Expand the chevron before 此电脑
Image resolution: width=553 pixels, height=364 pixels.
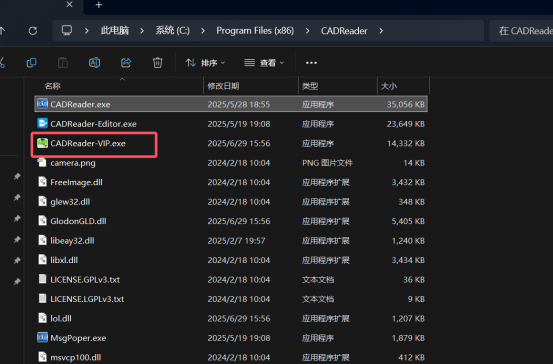pos(86,31)
